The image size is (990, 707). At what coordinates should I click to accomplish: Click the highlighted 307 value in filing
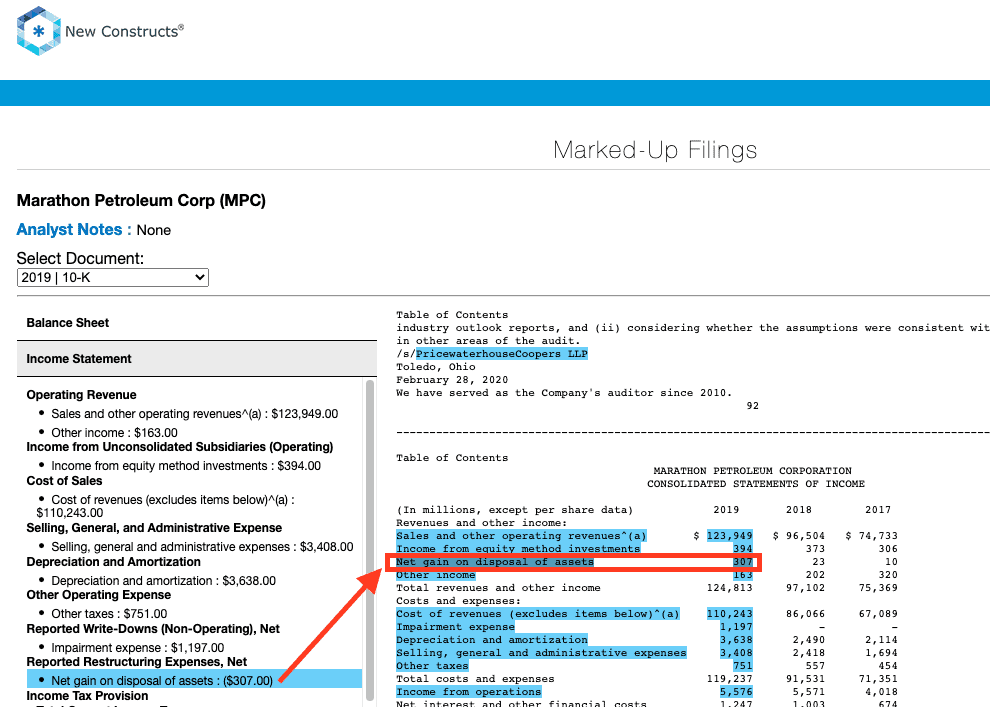click(742, 562)
